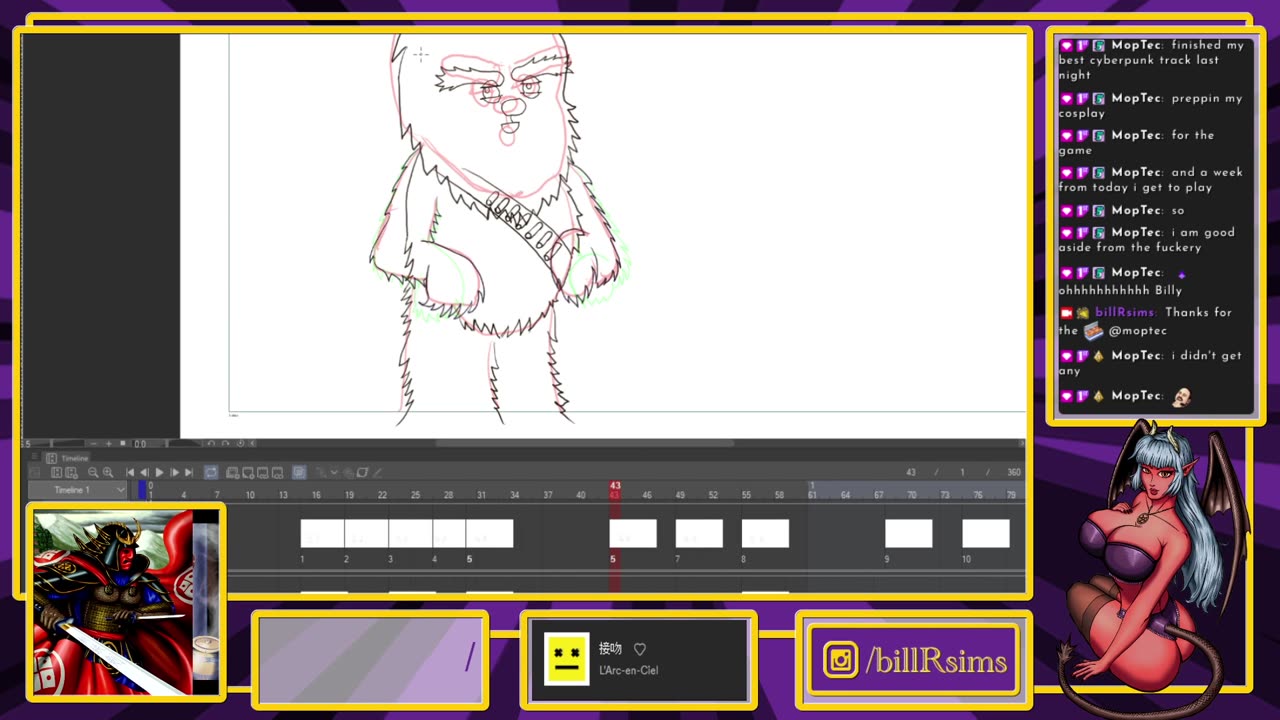Screen dimensions: 1280x720
Task: Click the current frame value 43 readout
Action: pos(911,472)
